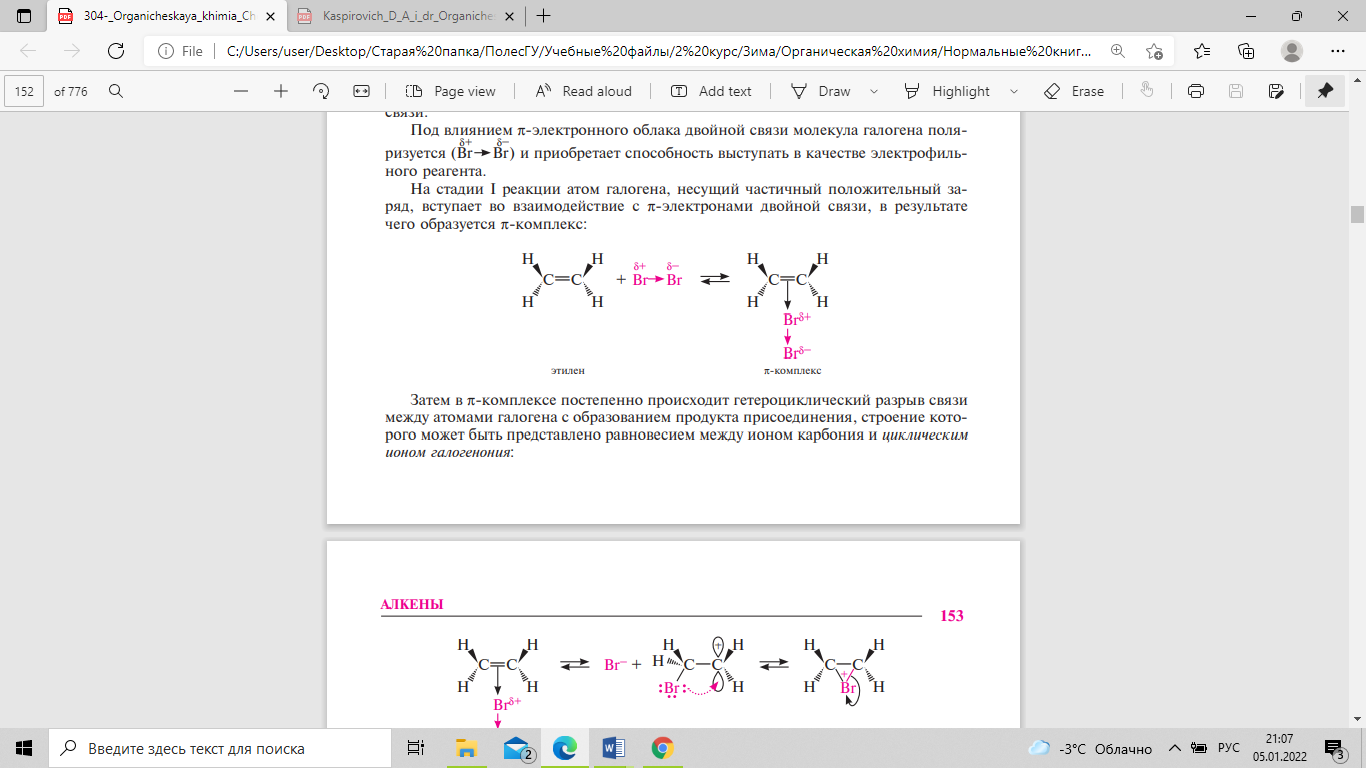Reload the current page

116,51
